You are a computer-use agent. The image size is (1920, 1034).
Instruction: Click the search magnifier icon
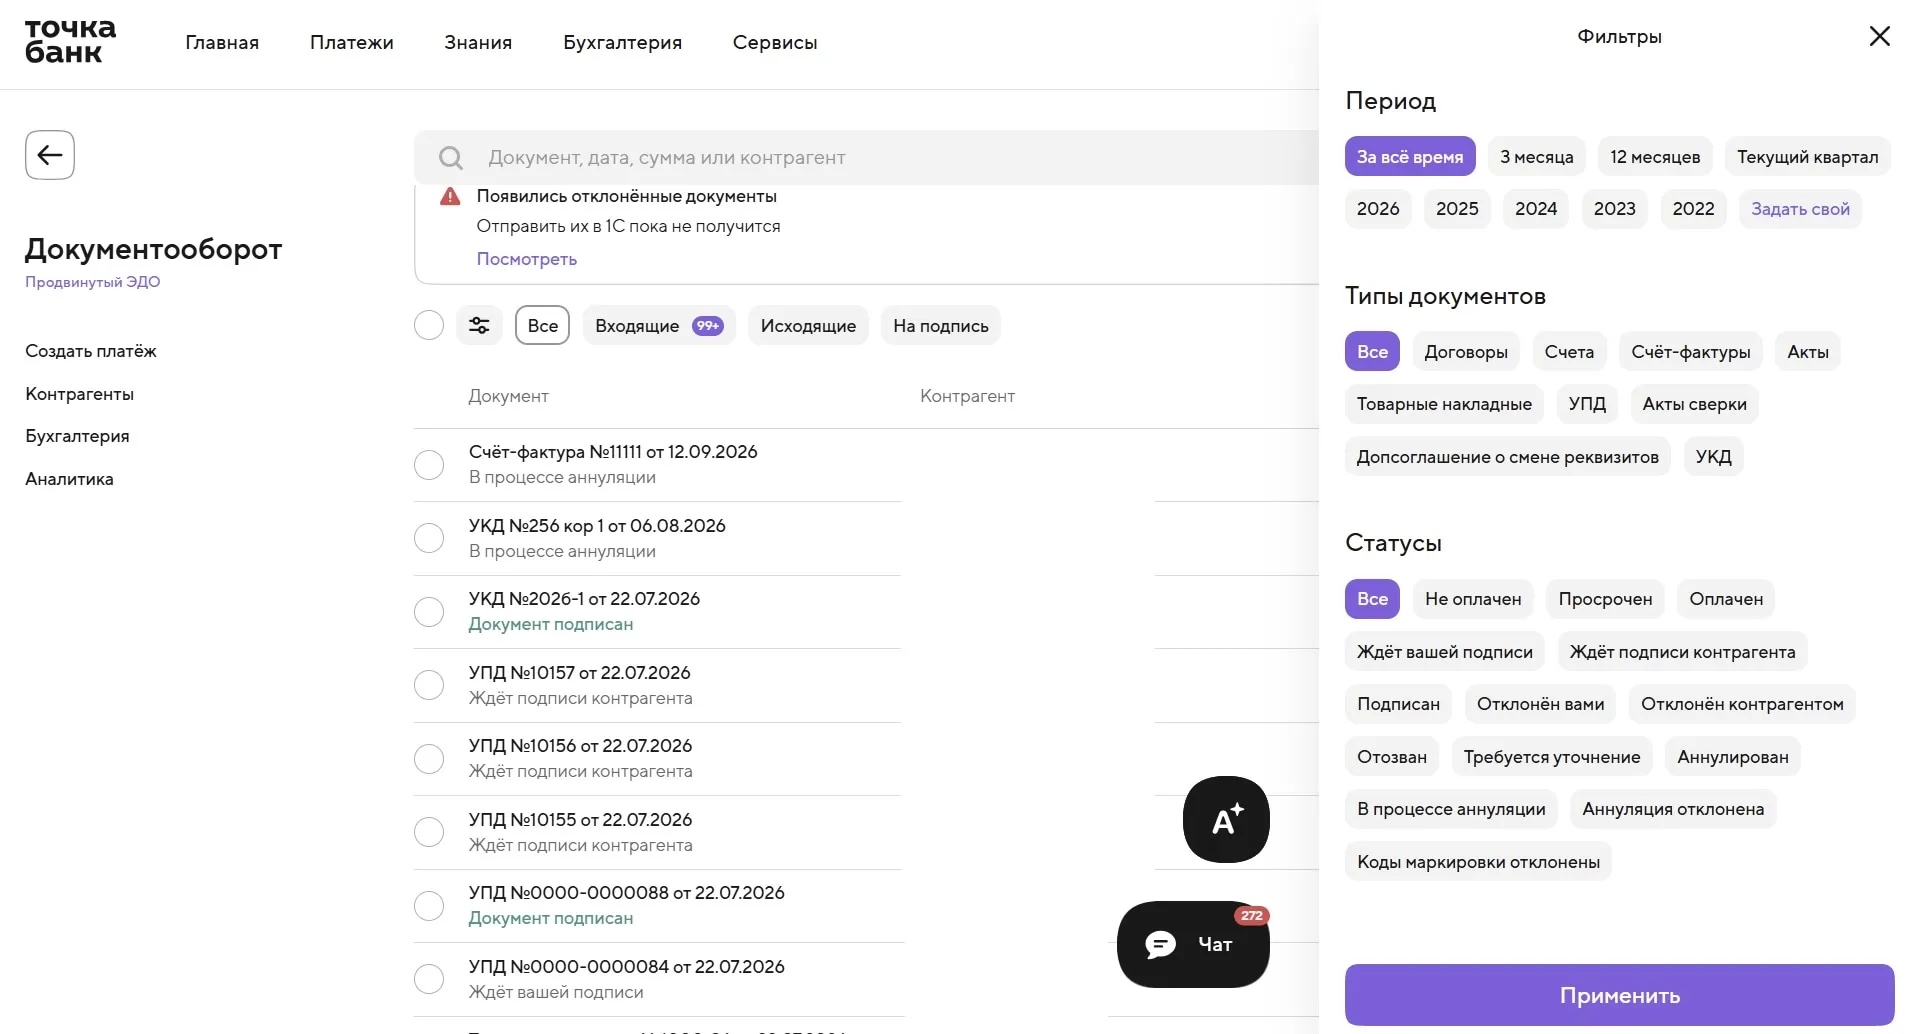tap(451, 158)
